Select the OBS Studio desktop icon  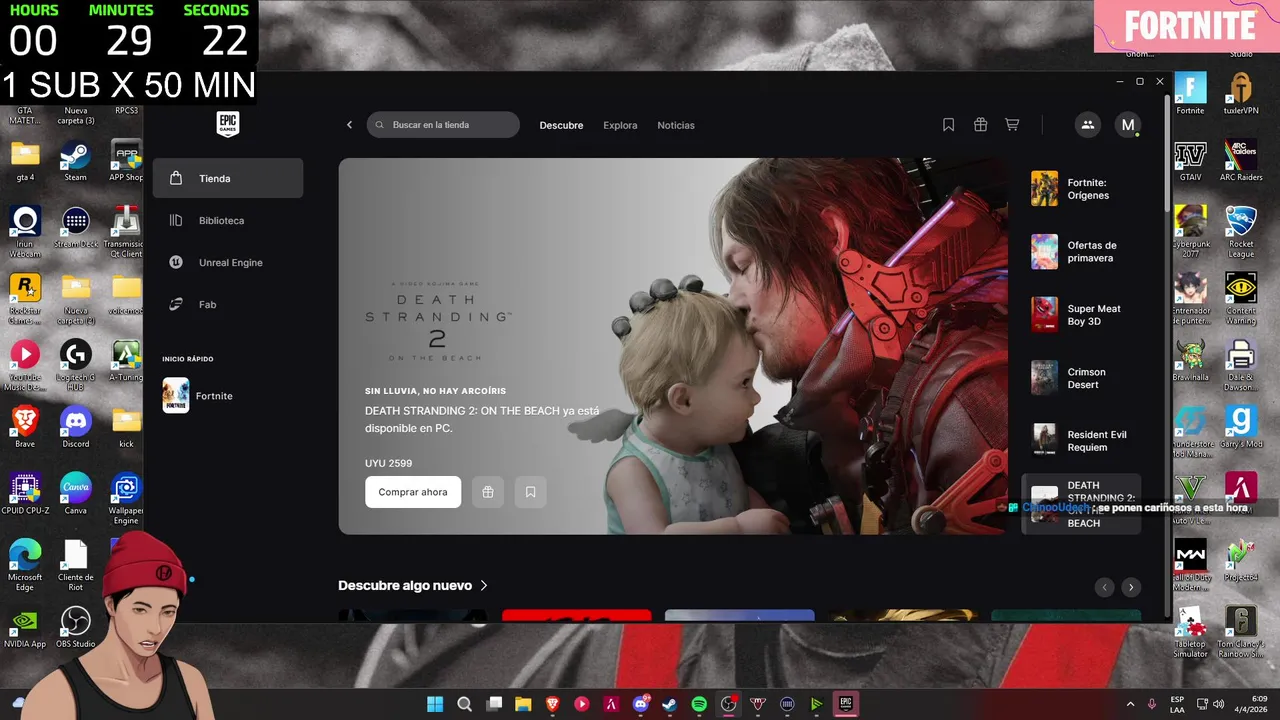(x=75, y=628)
